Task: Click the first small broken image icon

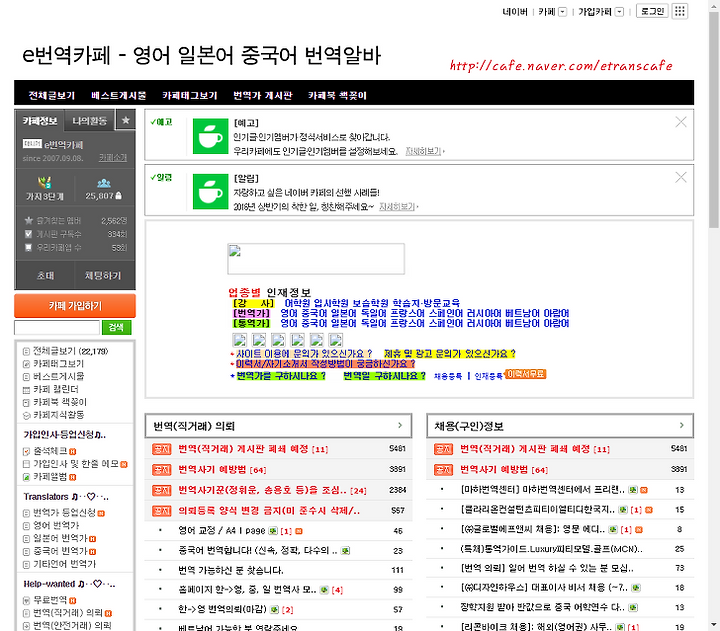Action: tap(240, 340)
